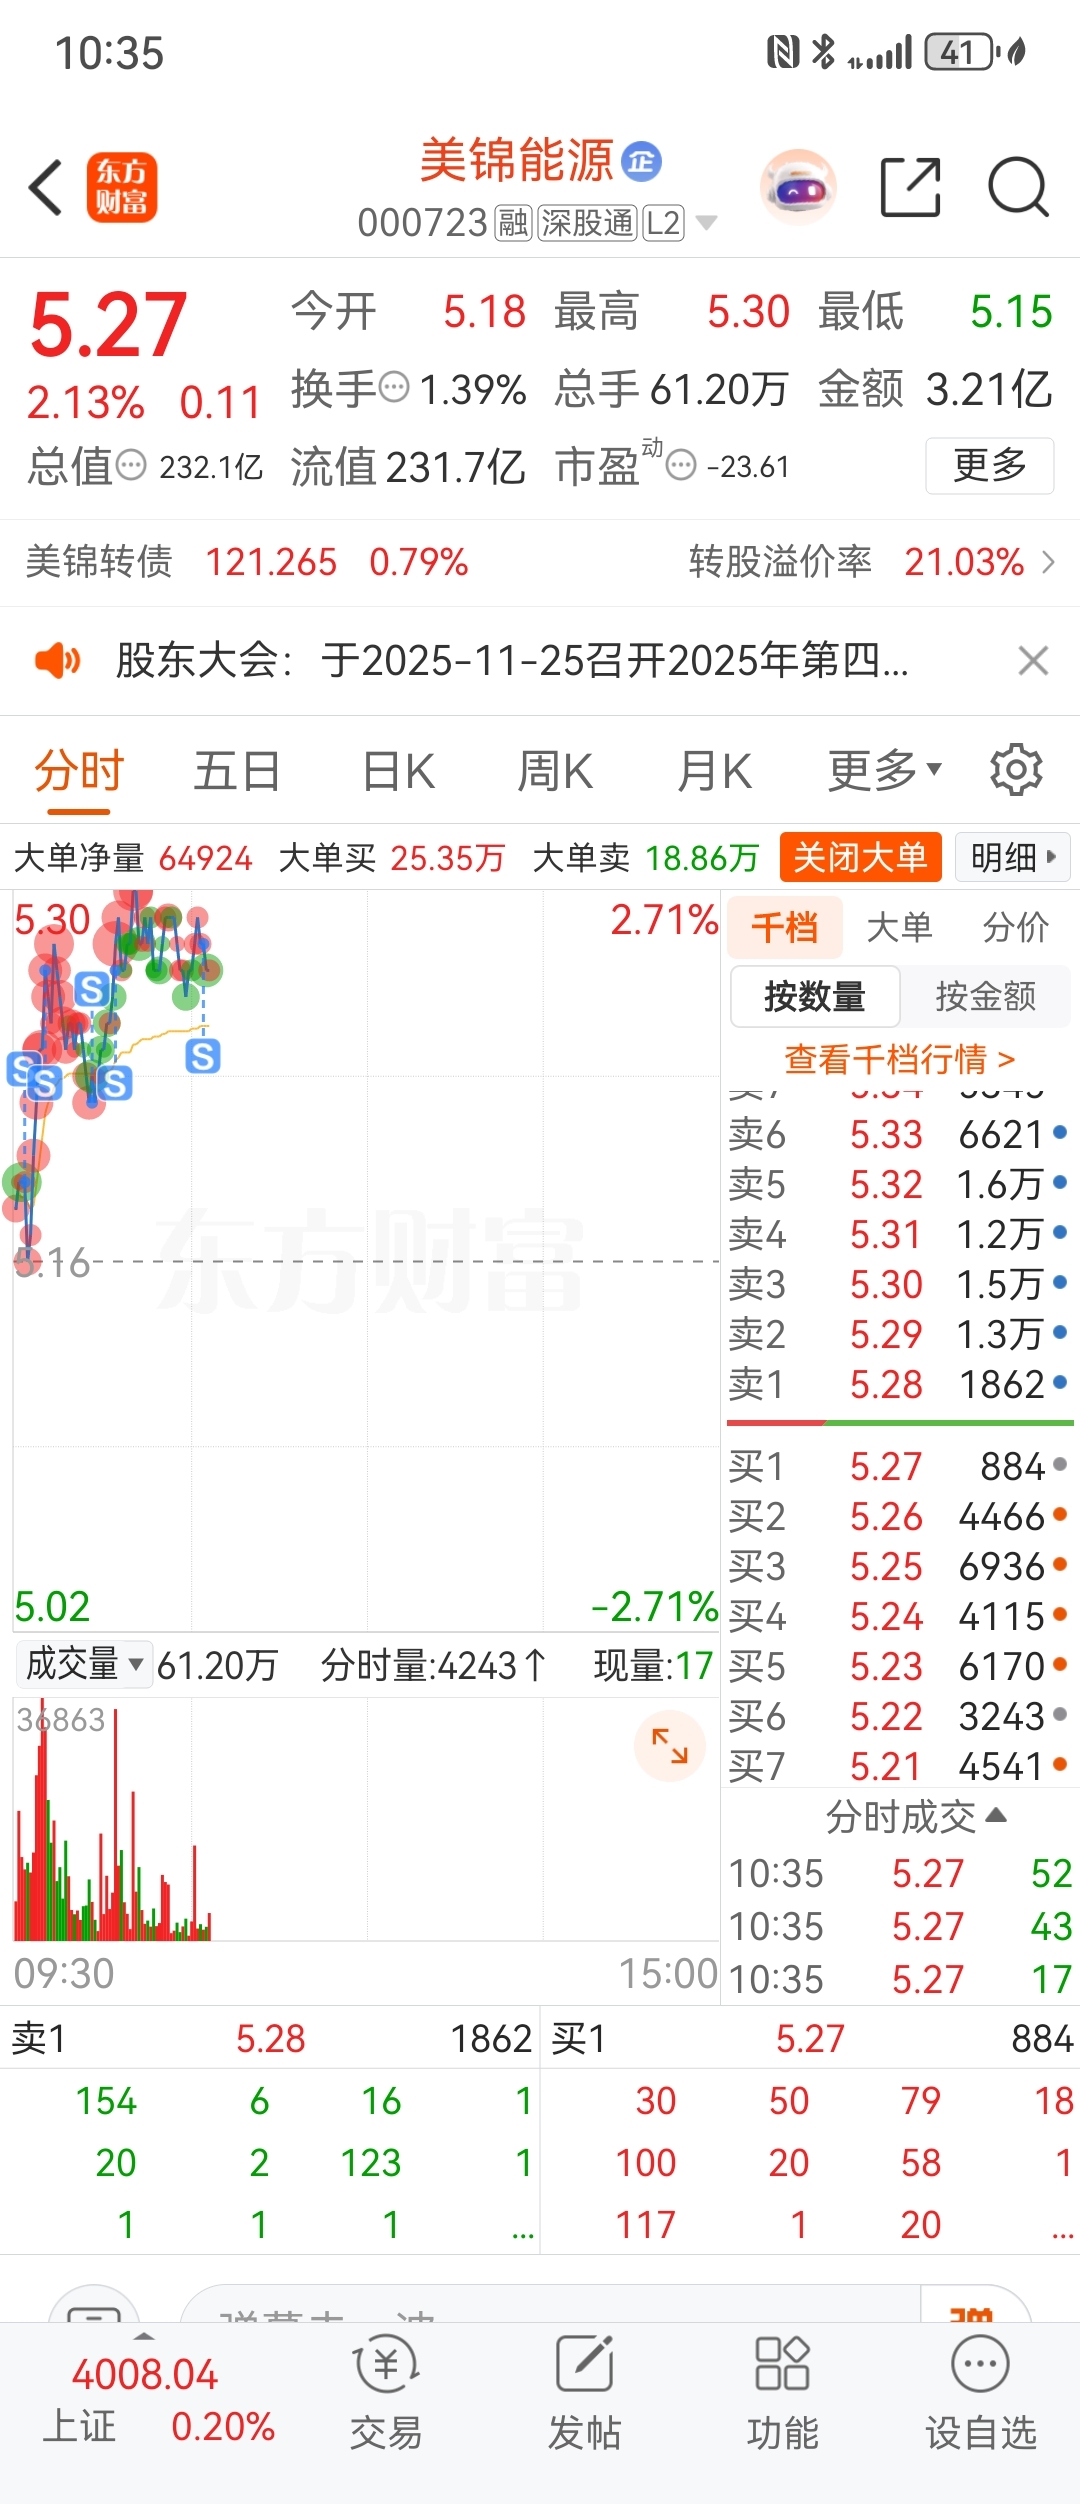Open the 设自选 watchlist icon
The image size is (1080, 2504).
pyautogui.click(x=980, y=2391)
